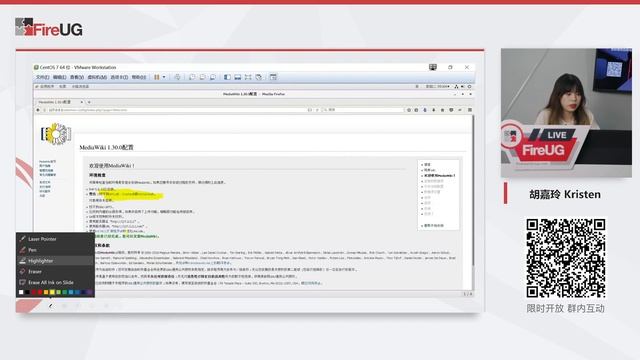This screenshot has width=640, height=360.
Task: Pick the purple ink color swatch
Action: 89,292
